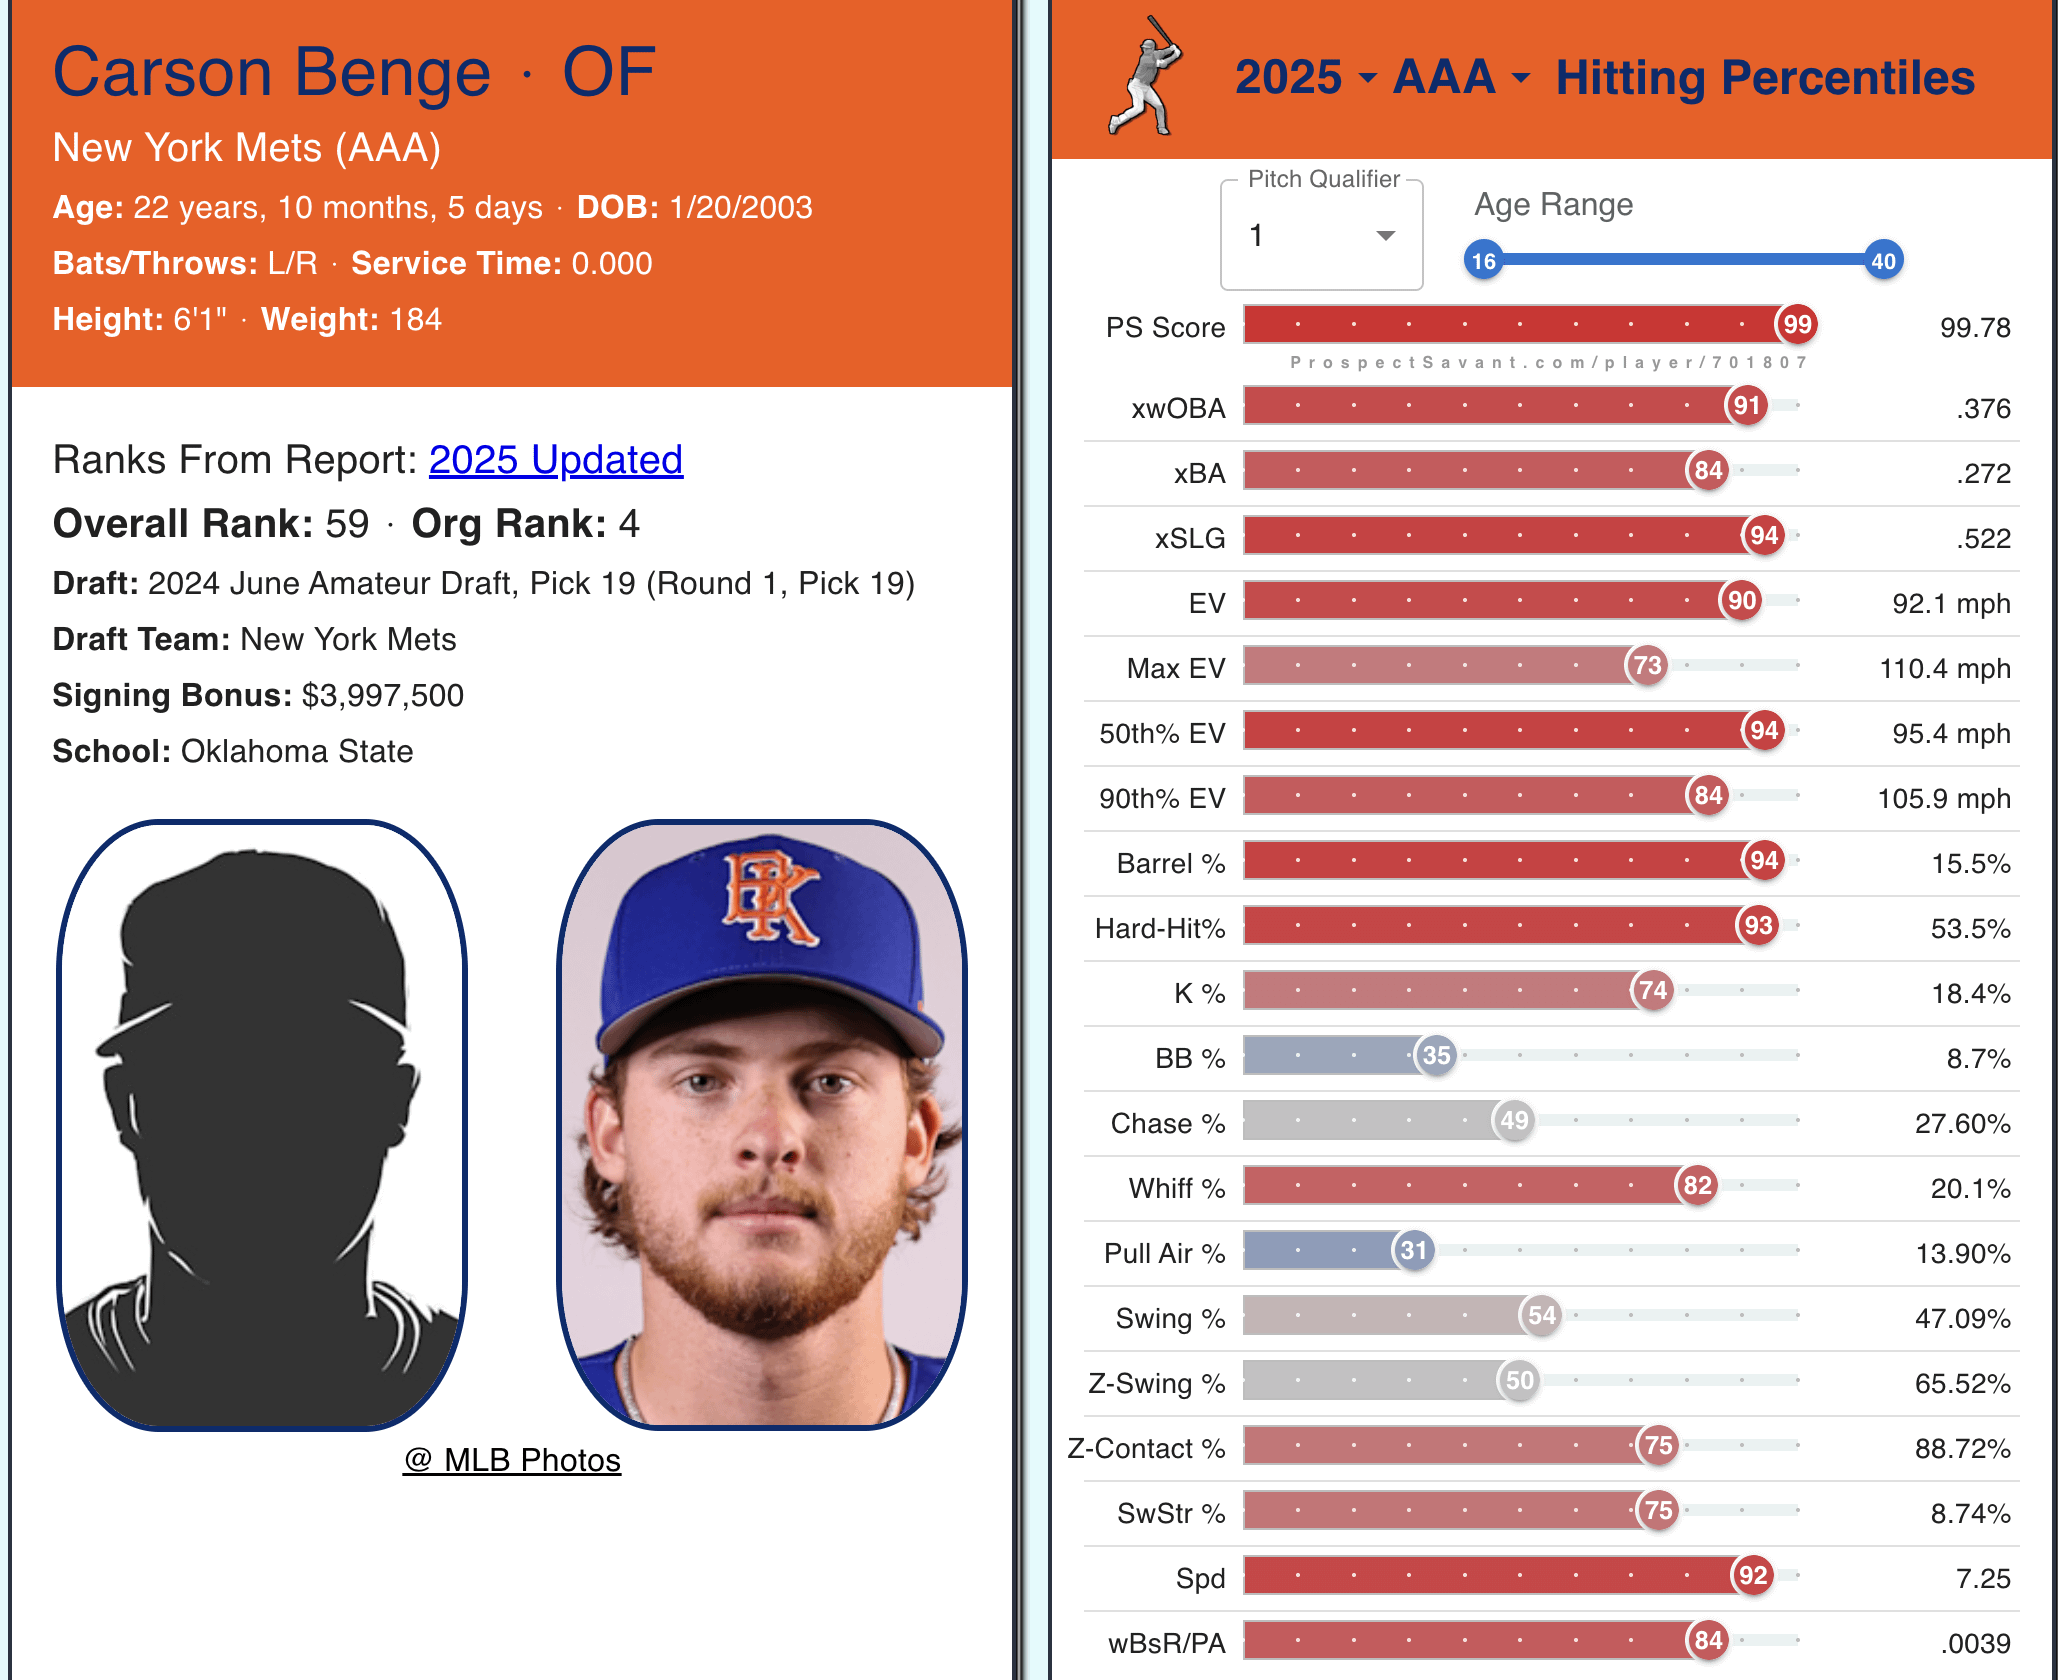Click the Chase % 49 percentile badge
Screen dimensions: 2058x1680
pyautogui.click(x=1514, y=1120)
